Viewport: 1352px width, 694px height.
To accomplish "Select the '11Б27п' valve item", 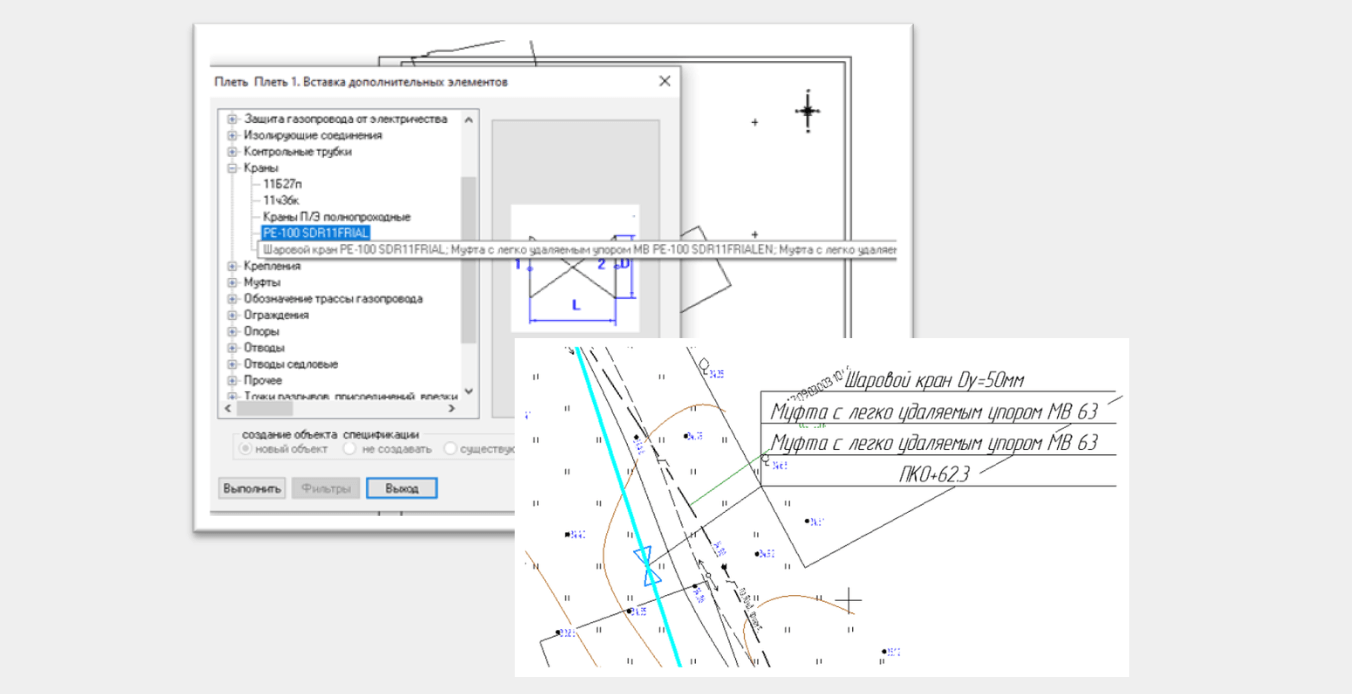I will [282, 185].
